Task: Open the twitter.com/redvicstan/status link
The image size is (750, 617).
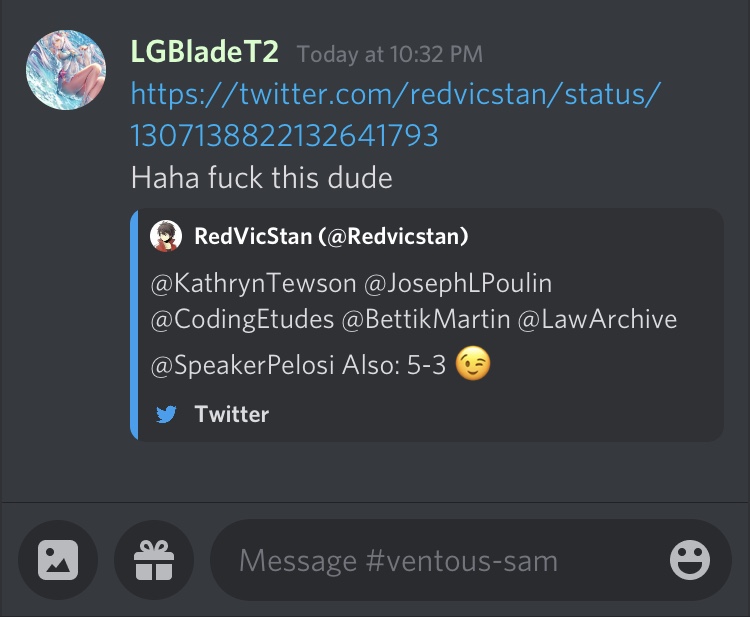Action: click(396, 94)
